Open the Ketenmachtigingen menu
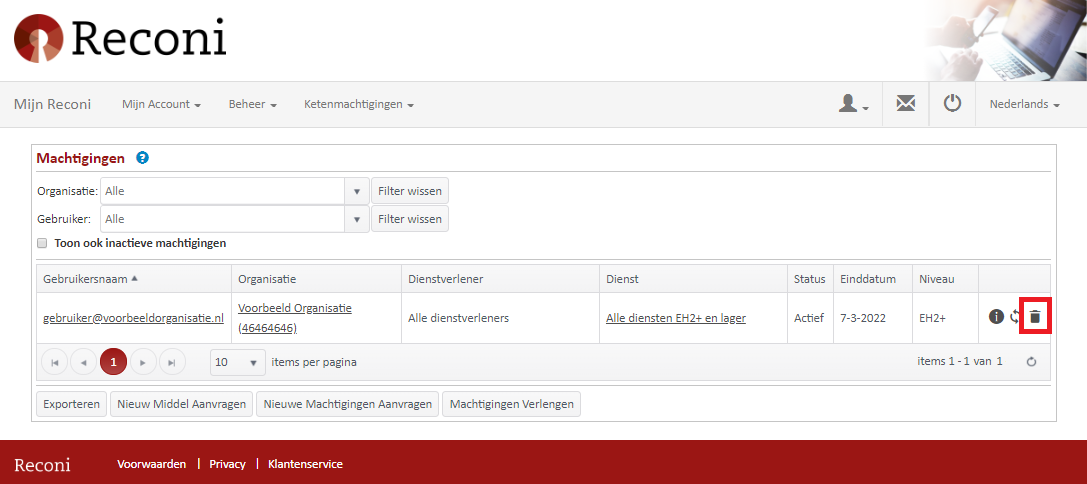 (x=358, y=104)
